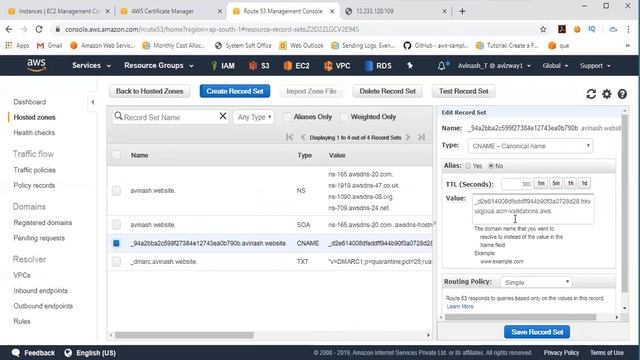Click the record list horizontal scrollbar

tap(184, 335)
